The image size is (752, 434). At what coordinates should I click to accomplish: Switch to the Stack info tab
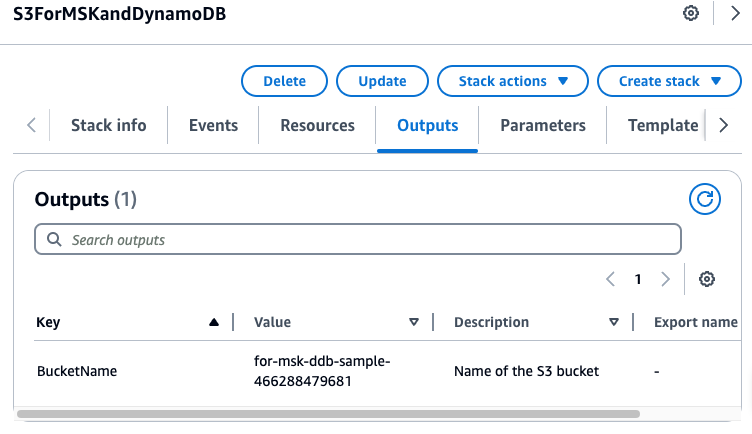(x=108, y=125)
